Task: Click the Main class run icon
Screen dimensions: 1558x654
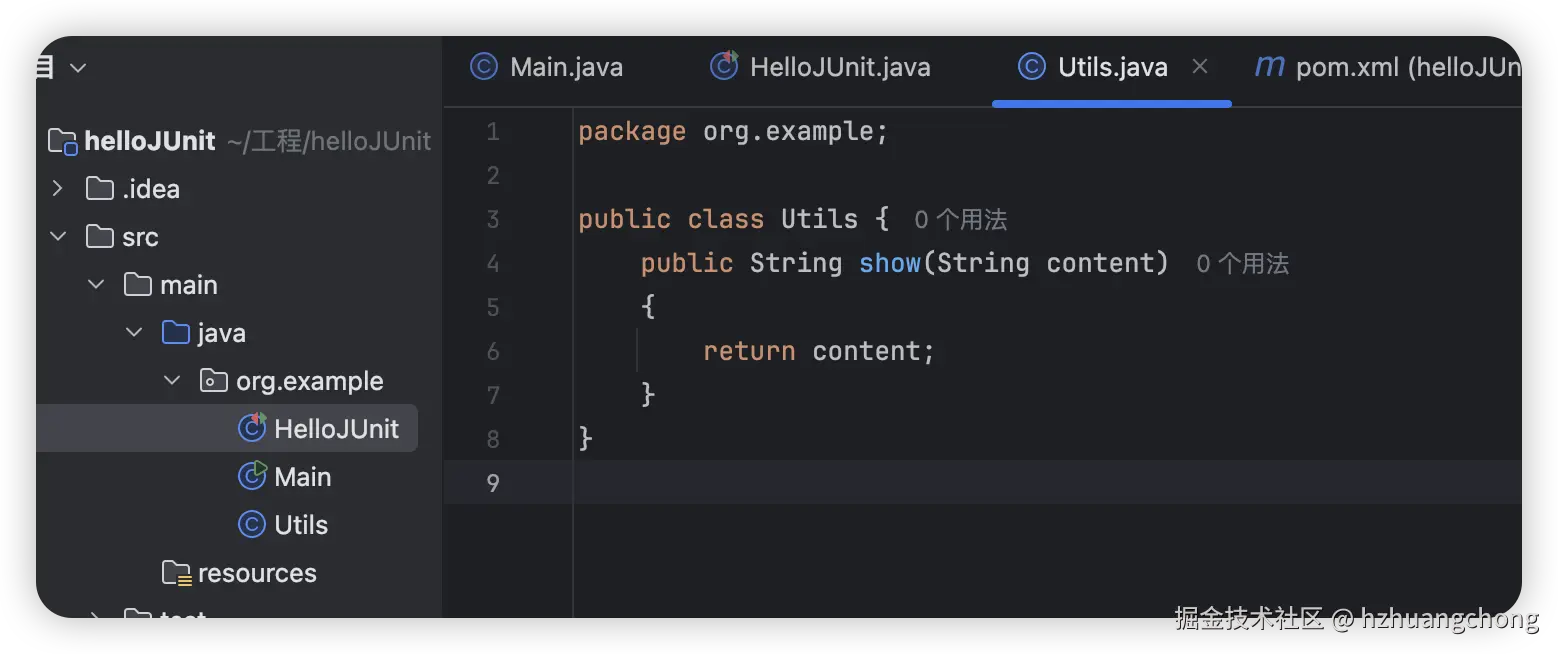Action: pos(252,476)
